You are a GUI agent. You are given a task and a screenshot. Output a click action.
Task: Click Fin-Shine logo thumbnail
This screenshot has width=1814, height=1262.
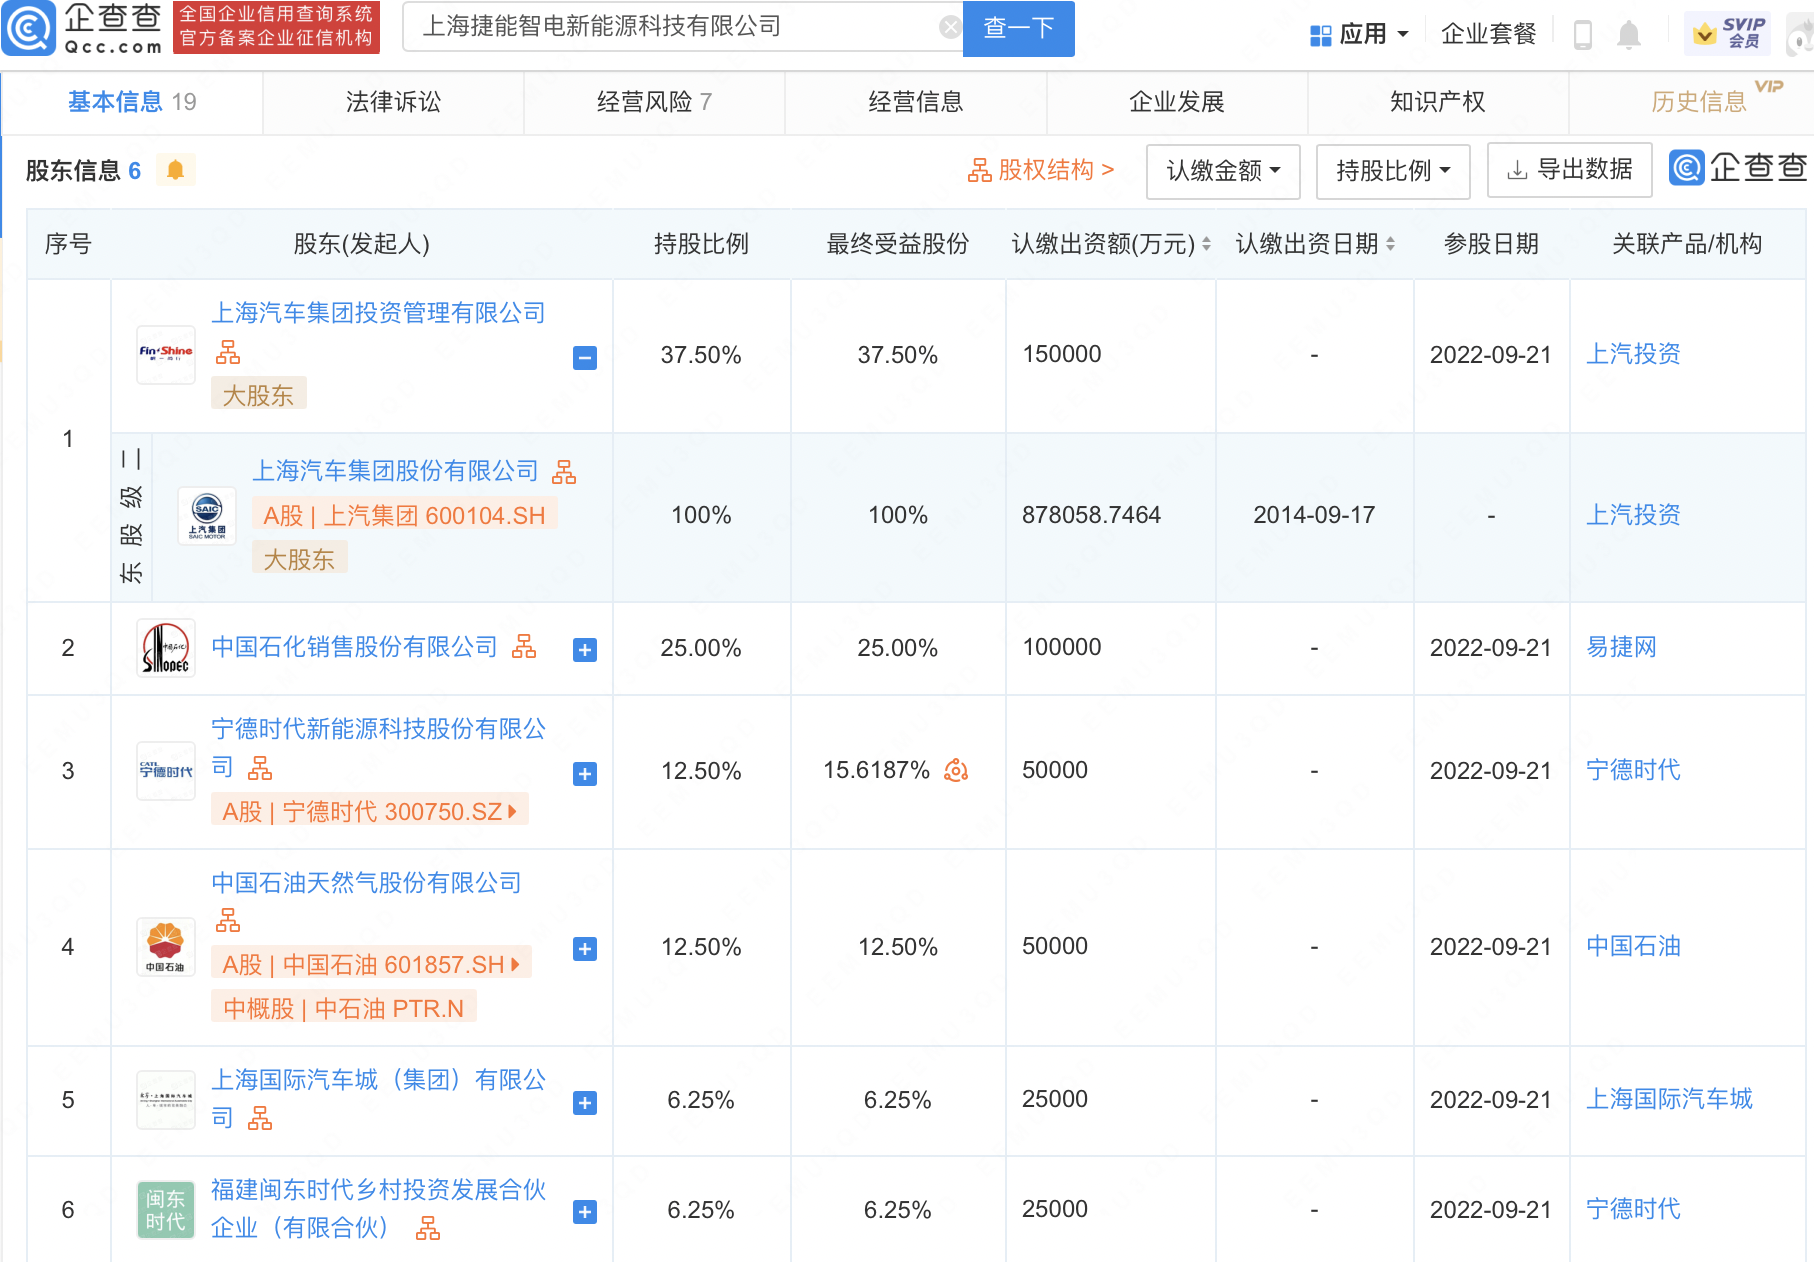tap(166, 355)
